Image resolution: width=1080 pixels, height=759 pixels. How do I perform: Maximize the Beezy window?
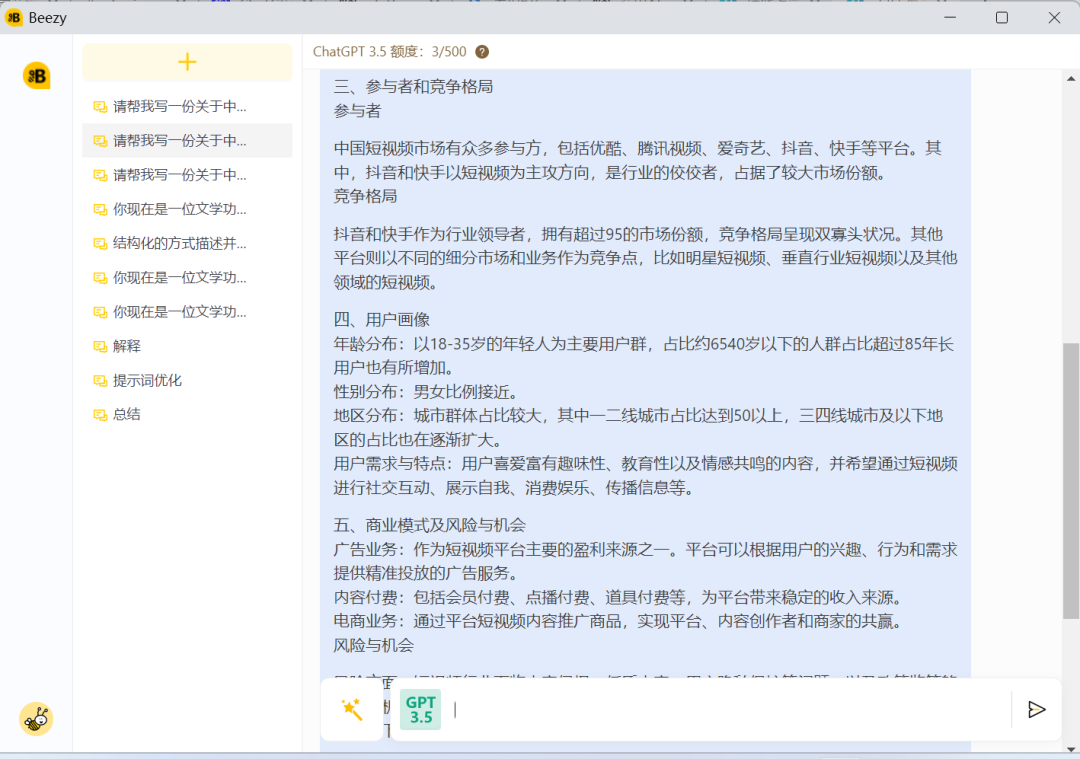click(1002, 17)
